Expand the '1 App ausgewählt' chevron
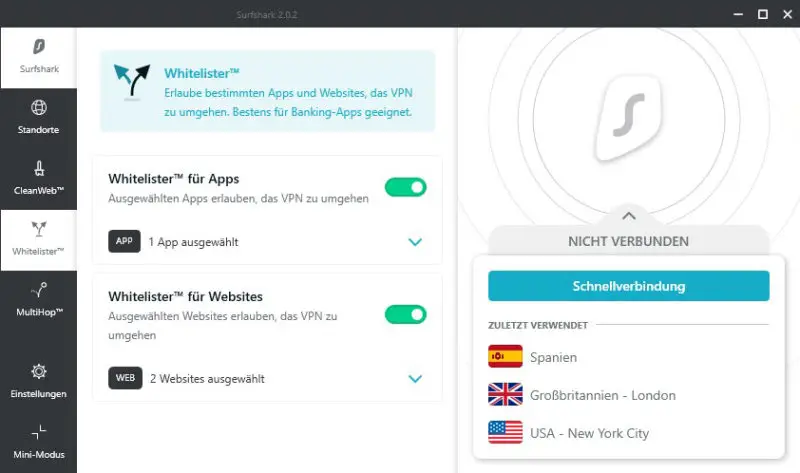The image size is (800, 473). (x=415, y=242)
